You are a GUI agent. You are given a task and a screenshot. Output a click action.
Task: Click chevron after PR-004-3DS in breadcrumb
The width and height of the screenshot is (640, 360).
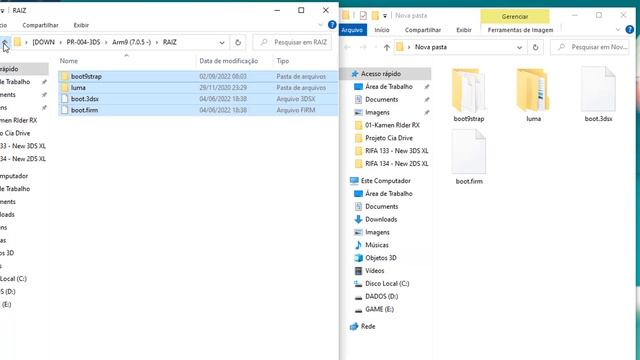106,42
